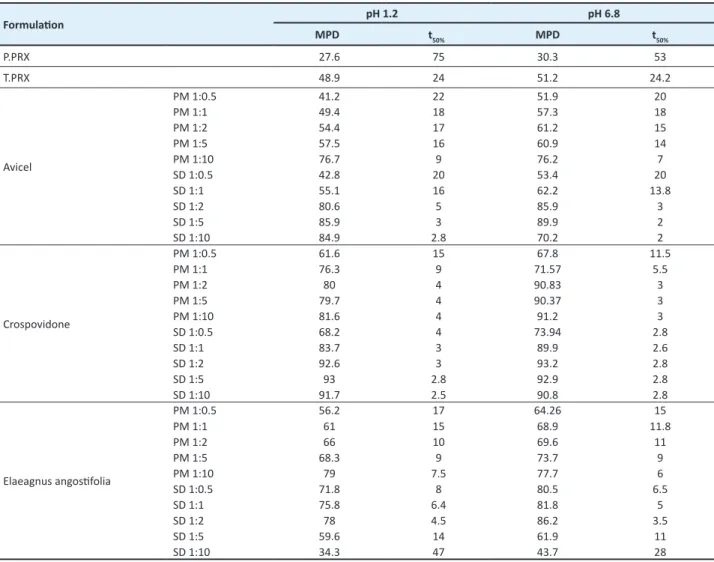Click the cell showing 71.57

(x=547, y=269)
